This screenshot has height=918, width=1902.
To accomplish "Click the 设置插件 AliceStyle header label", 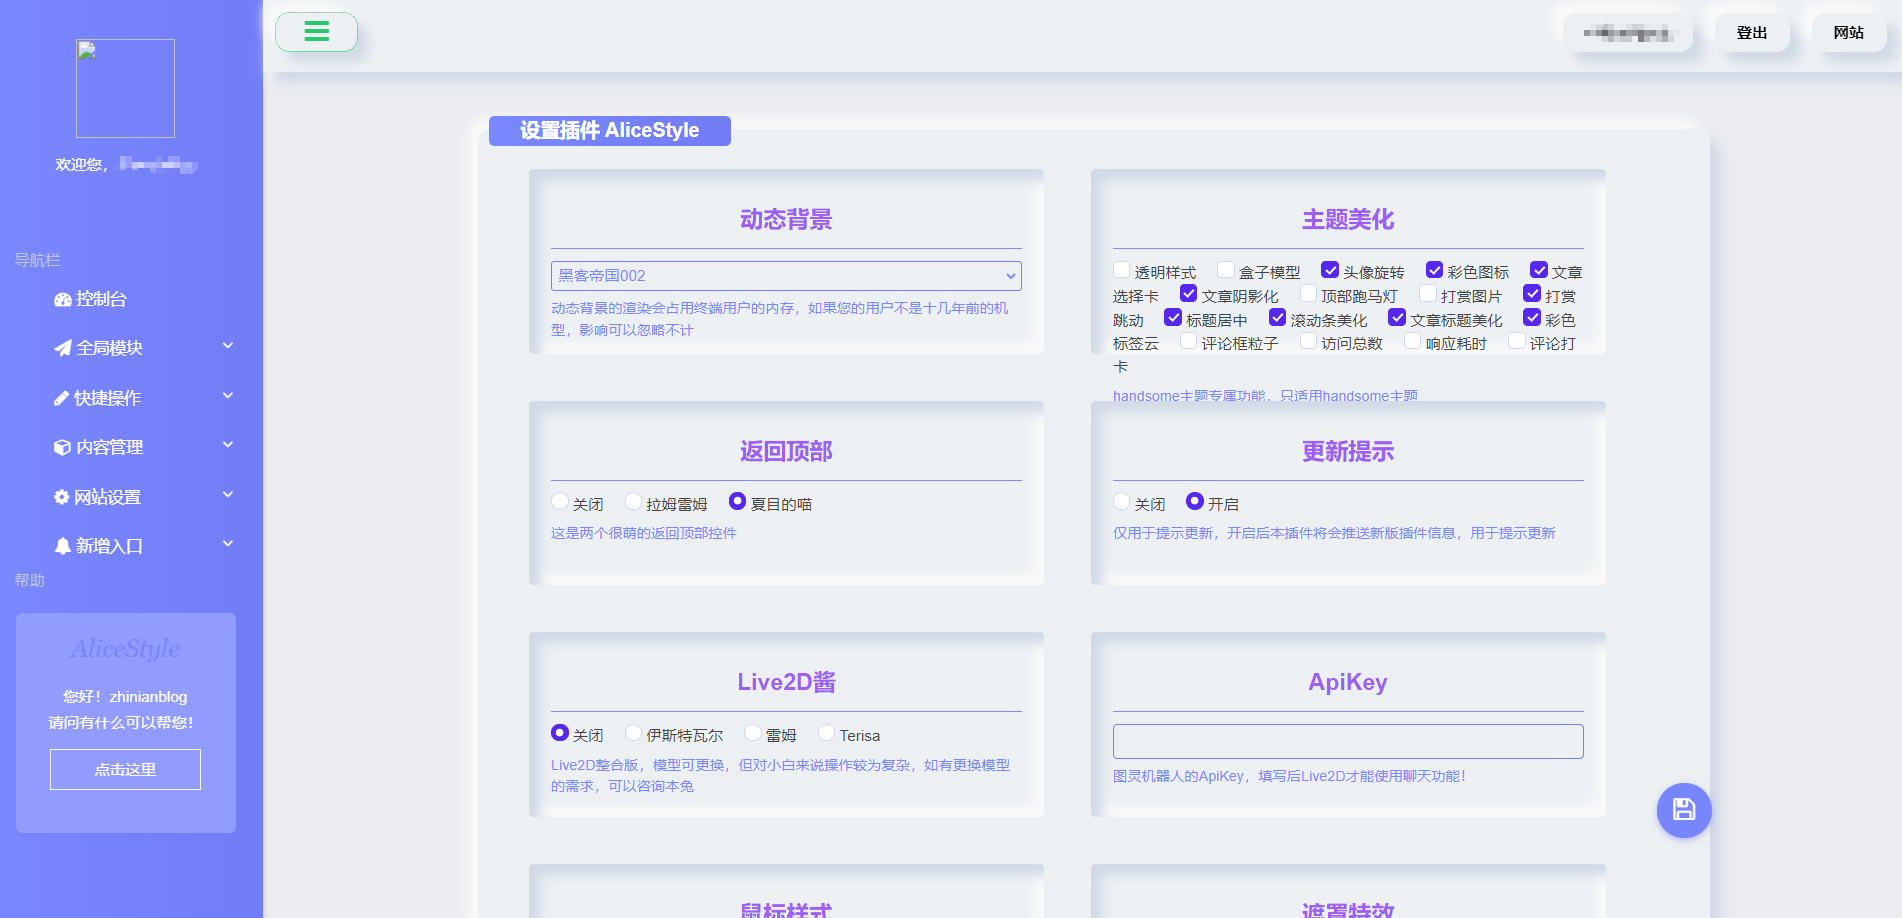I will click(609, 131).
